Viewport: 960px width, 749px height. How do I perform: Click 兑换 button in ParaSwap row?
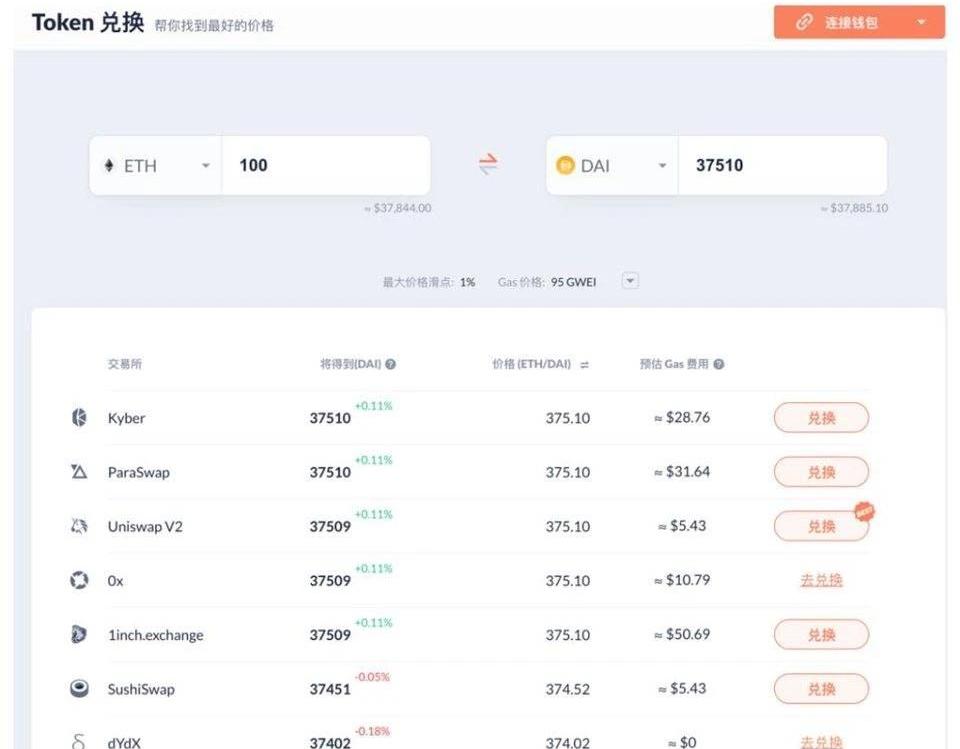[821, 472]
